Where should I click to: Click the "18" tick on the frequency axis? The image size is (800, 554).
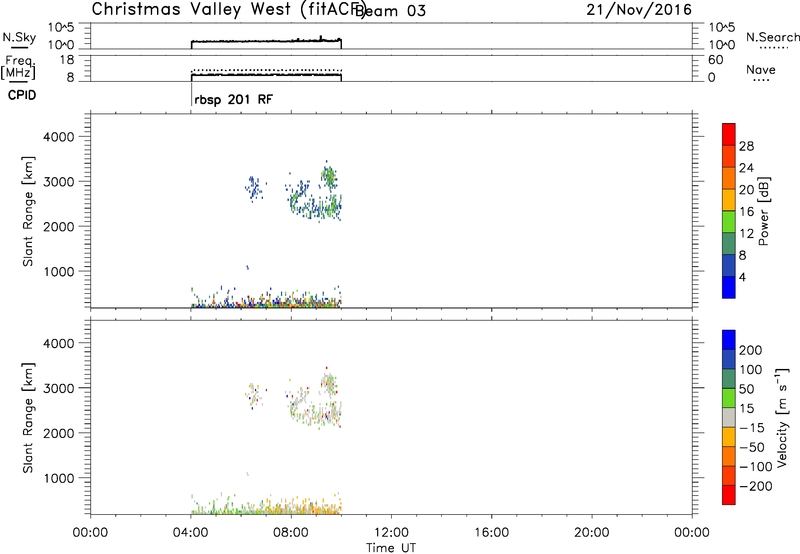click(67, 60)
